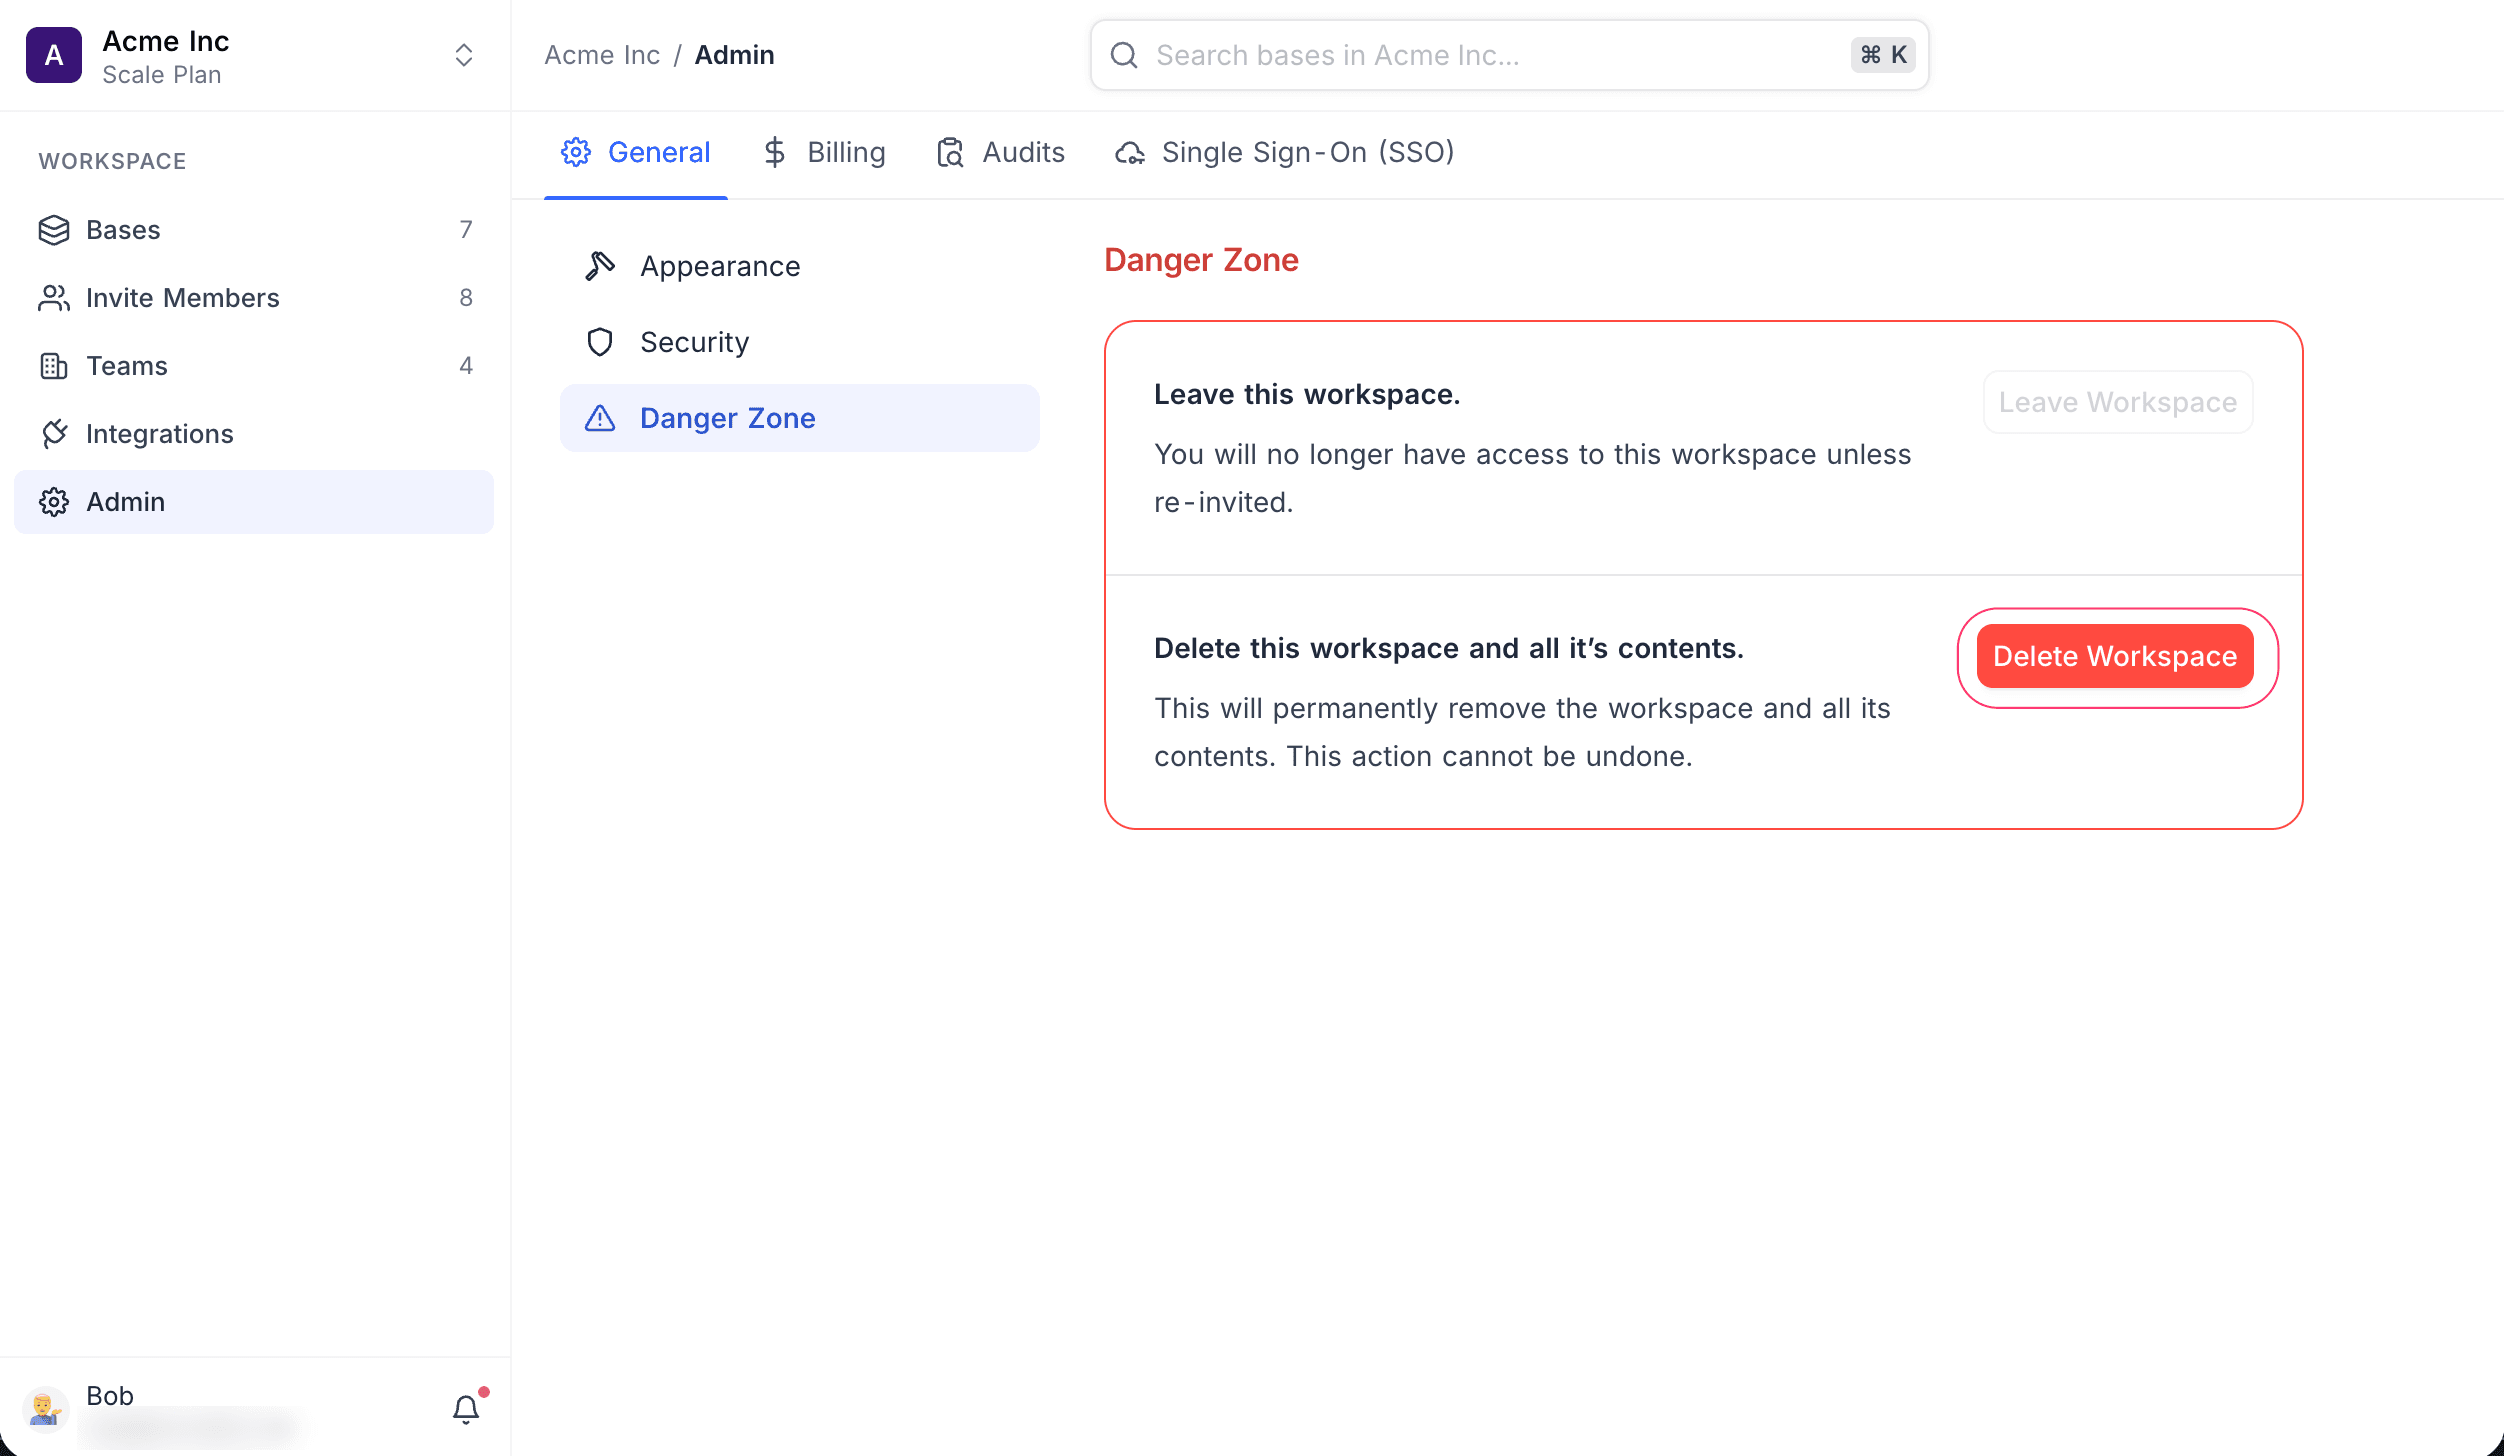The height and width of the screenshot is (1456, 2504).
Task: Click 'Leave this workspace.' heading
Action: tap(1307, 394)
